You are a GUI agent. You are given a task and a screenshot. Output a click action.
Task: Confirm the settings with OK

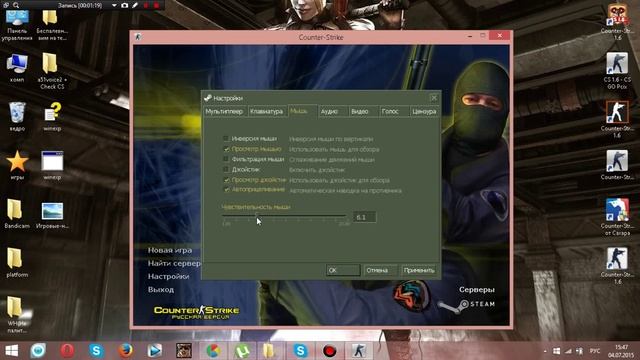[x=343, y=270]
